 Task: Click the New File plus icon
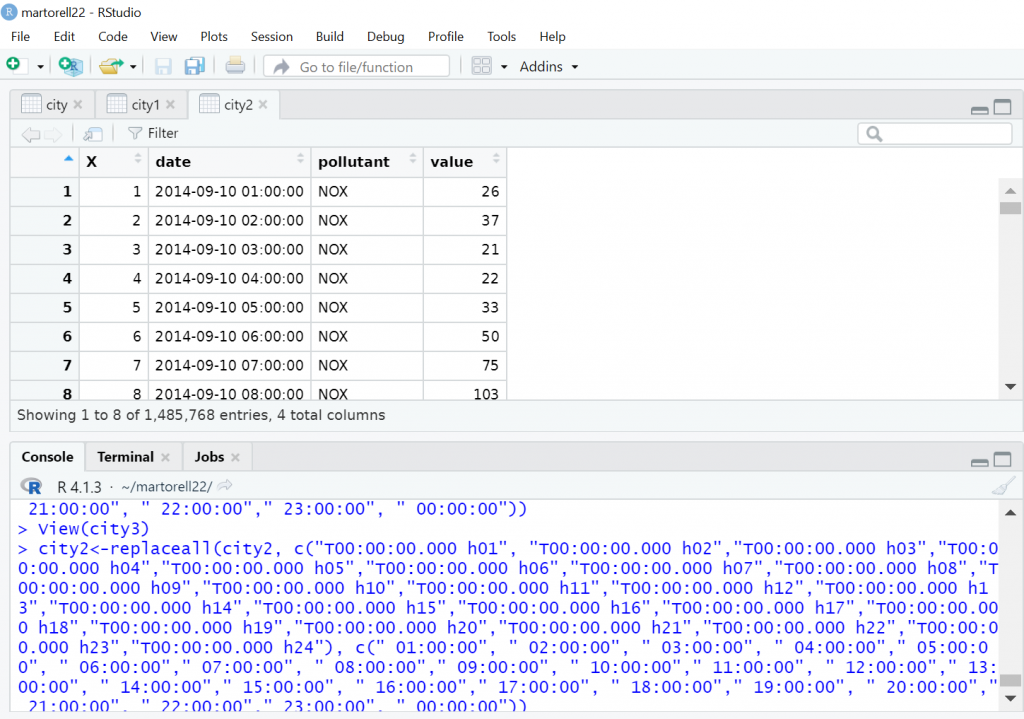tap(13, 65)
